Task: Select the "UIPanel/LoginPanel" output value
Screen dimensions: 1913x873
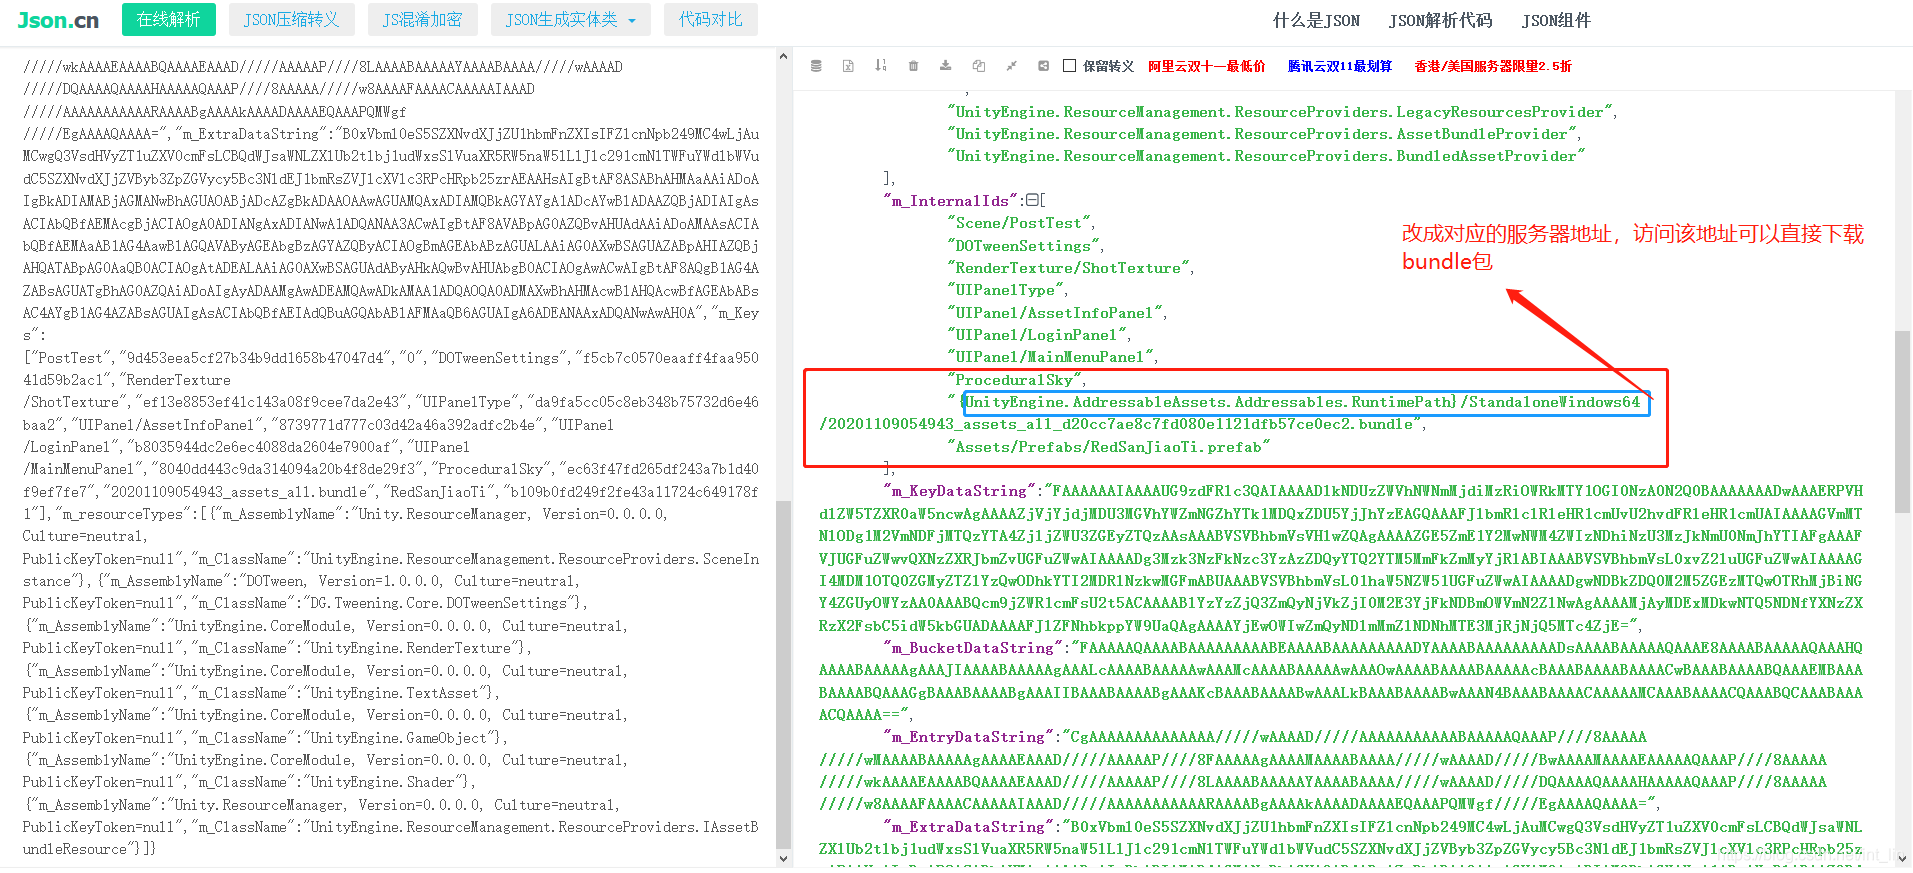Action: click(1036, 335)
